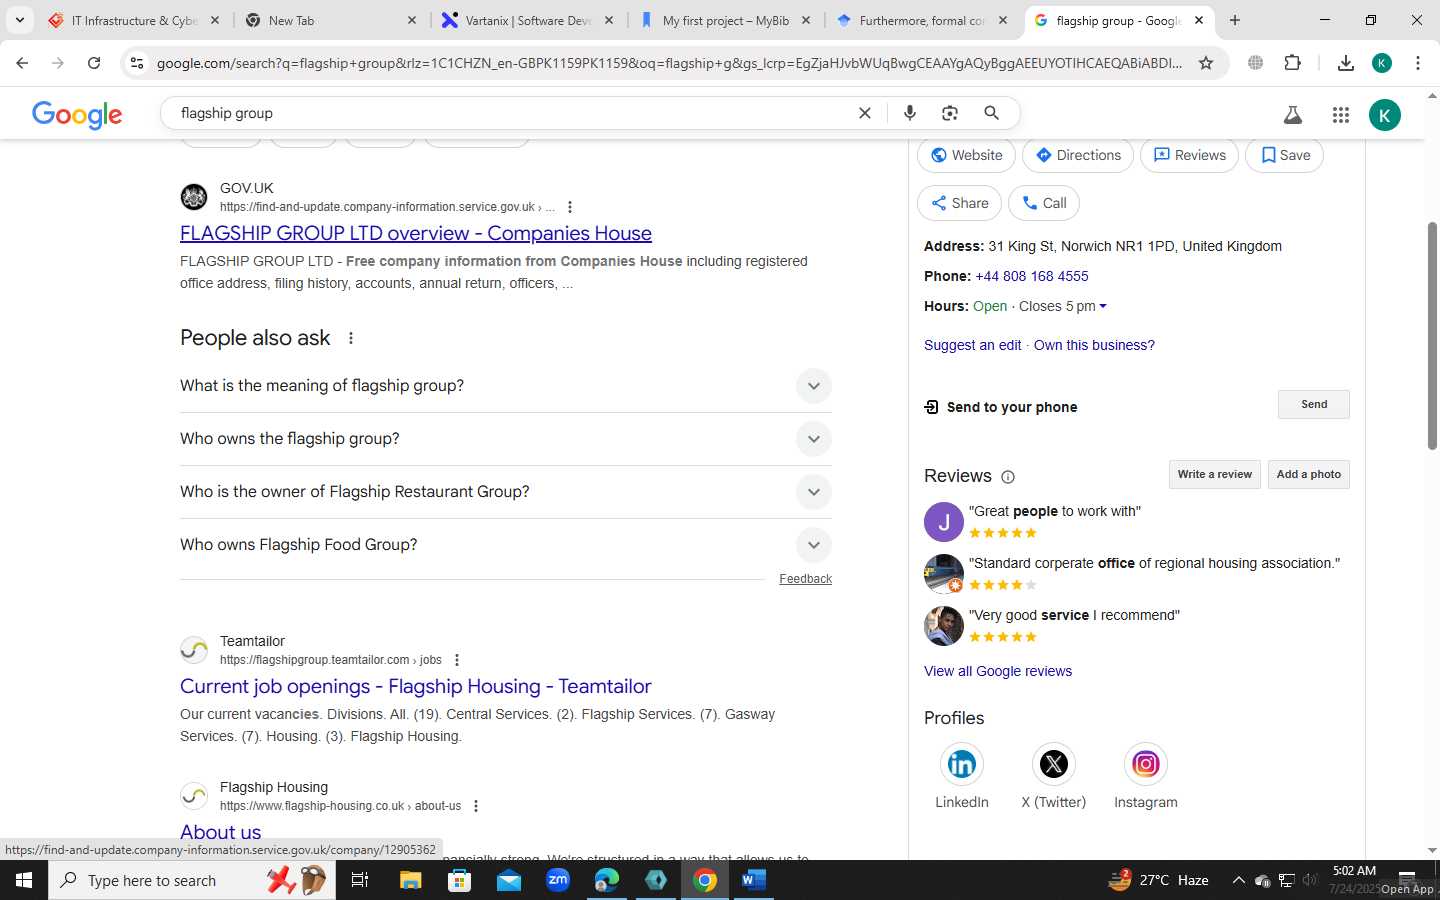Image resolution: width=1440 pixels, height=900 pixels.
Task: Expand 'Who is the owner of Flagship Restaurant Group?'
Action: click(x=506, y=492)
